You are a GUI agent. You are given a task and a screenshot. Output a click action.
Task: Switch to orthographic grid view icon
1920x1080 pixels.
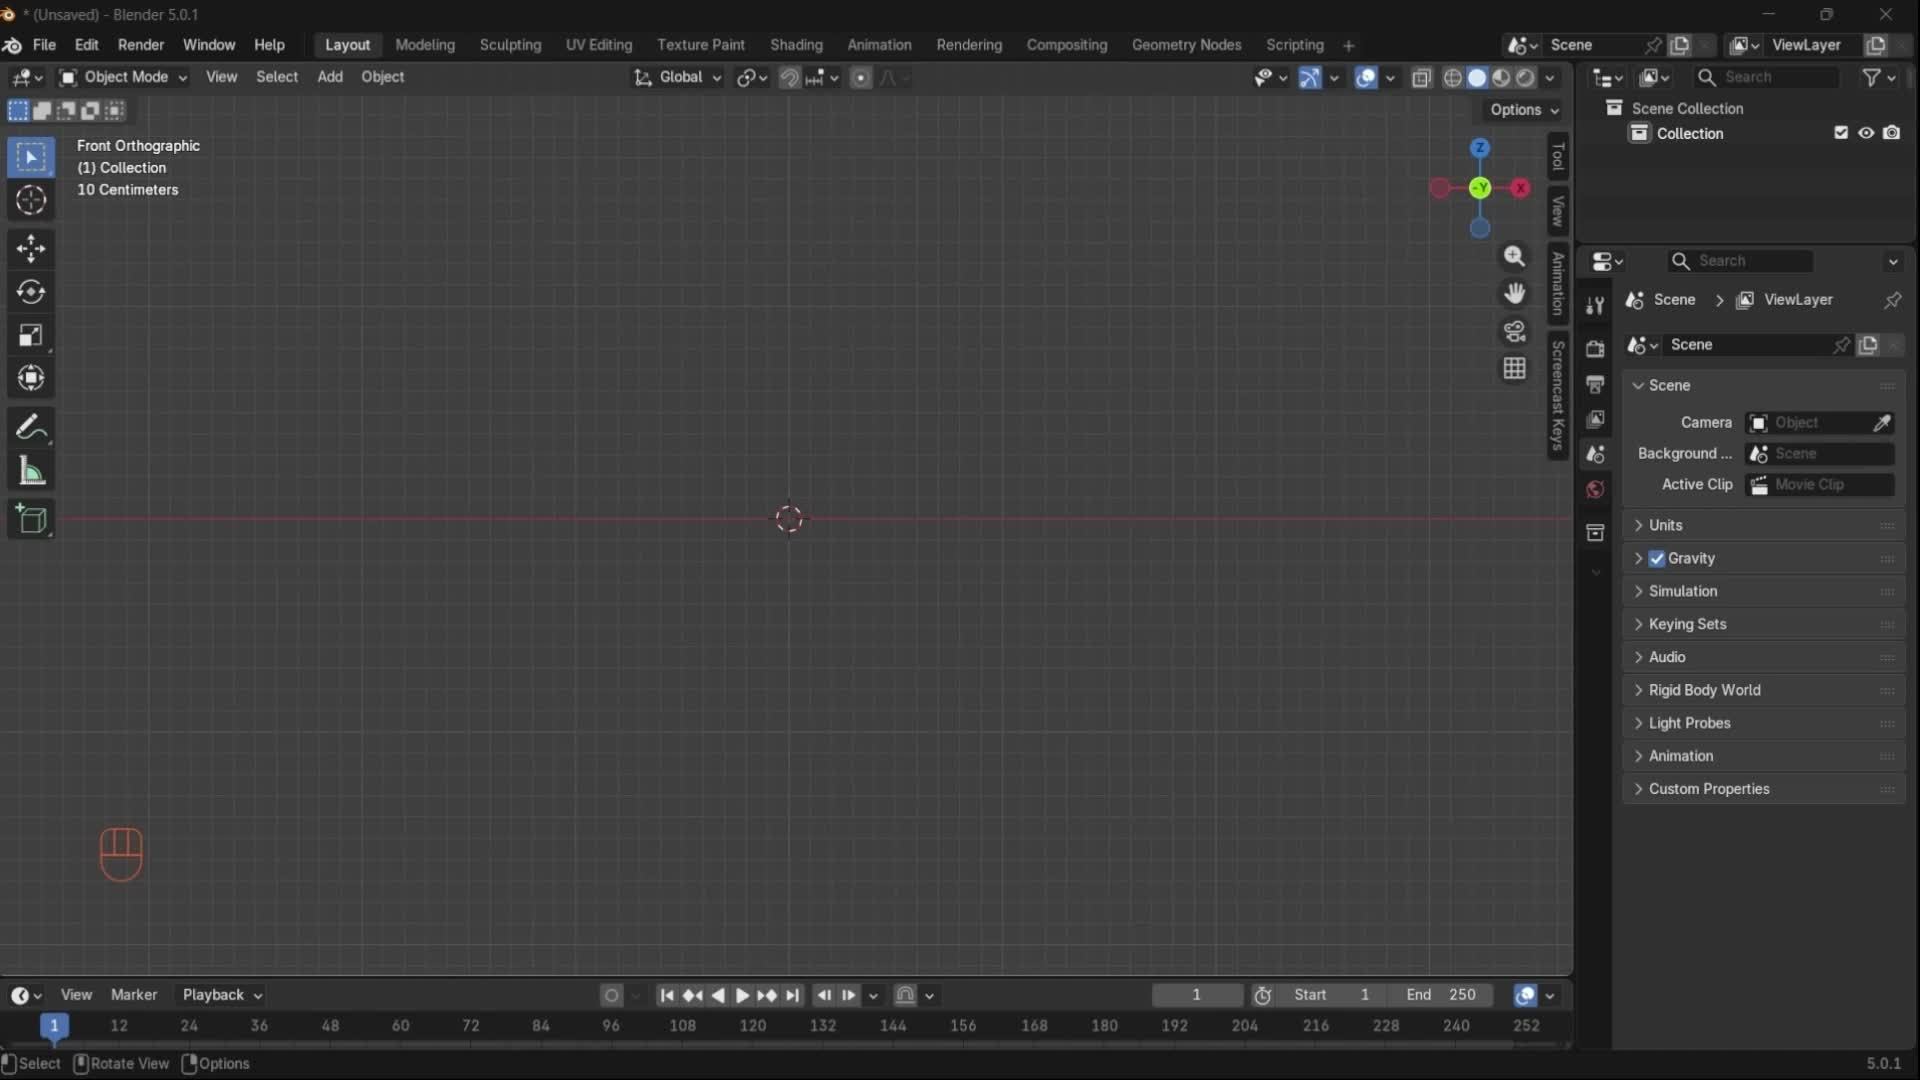coord(1514,369)
